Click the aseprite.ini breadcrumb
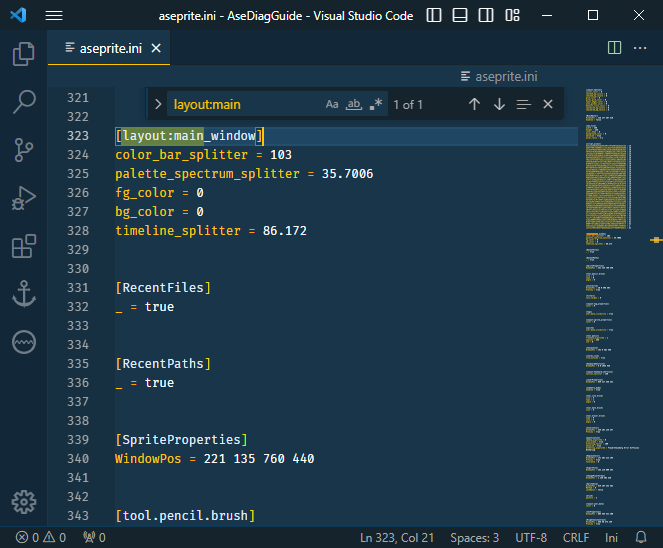Screen dimensions: 663x548 point(499,77)
